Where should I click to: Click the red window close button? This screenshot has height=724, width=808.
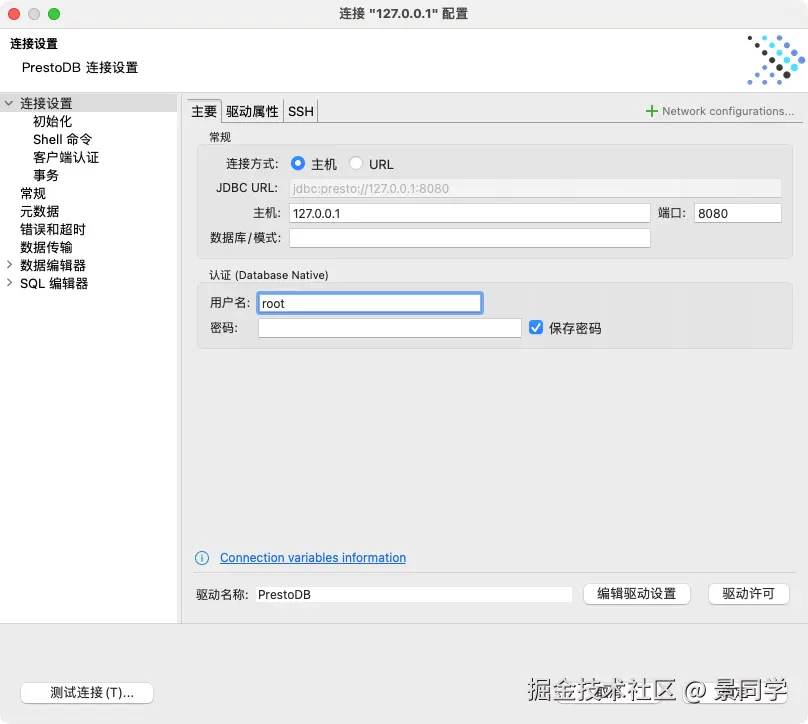click(x=14, y=14)
